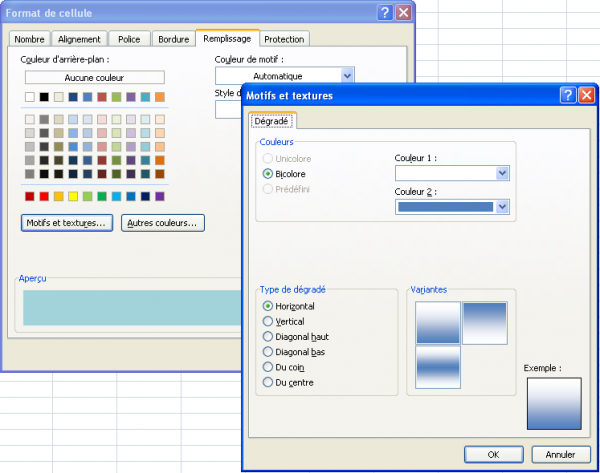This screenshot has width=600, height=473.
Task: Open the Alignement tab
Action: (80, 39)
